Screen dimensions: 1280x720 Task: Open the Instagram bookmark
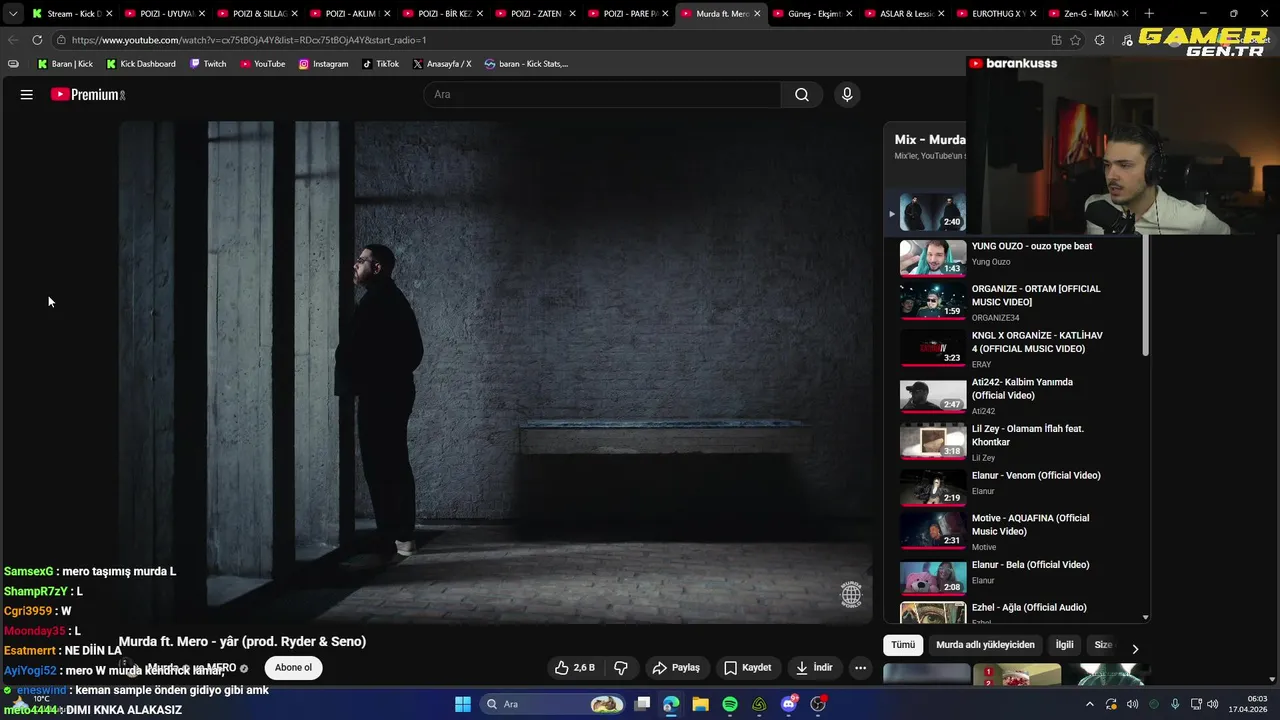[x=323, y=64]
